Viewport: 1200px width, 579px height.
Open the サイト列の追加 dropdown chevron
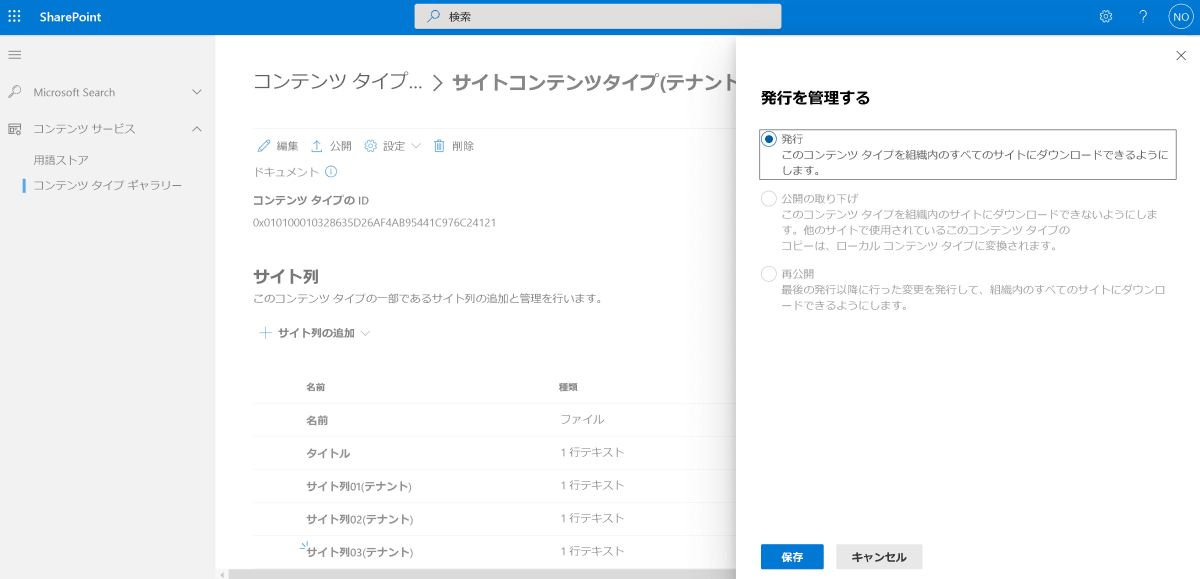[x=365, y=333]
